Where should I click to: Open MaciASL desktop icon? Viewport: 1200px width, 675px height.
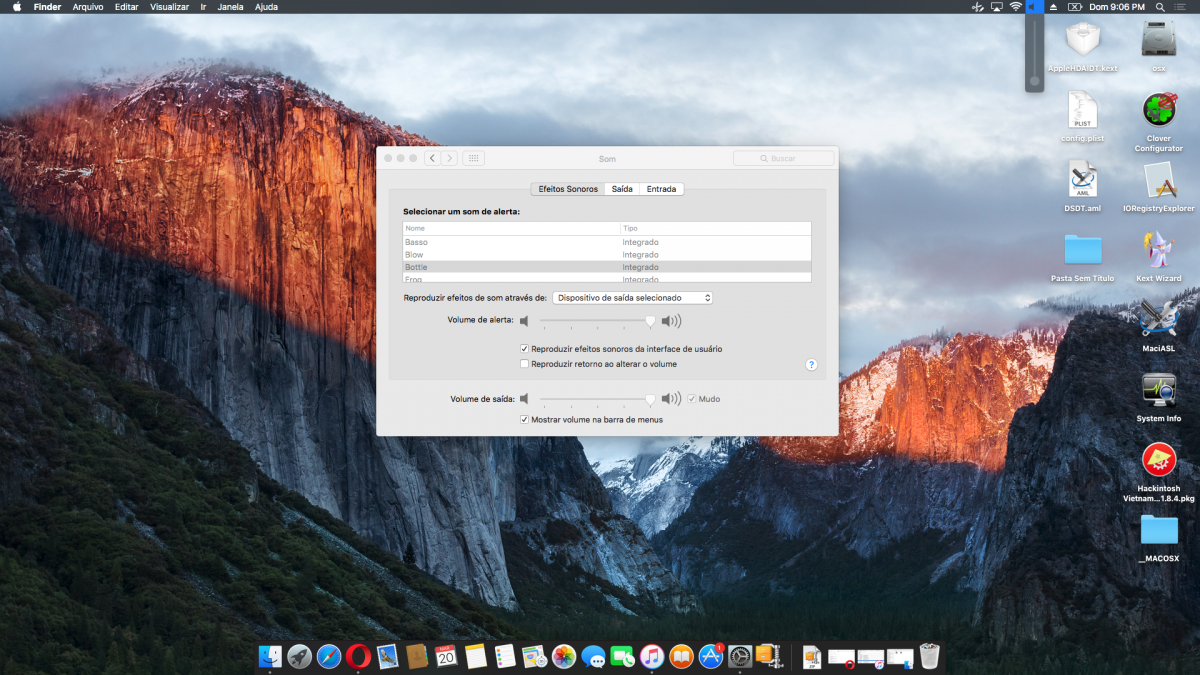[x=1158, y=319]
